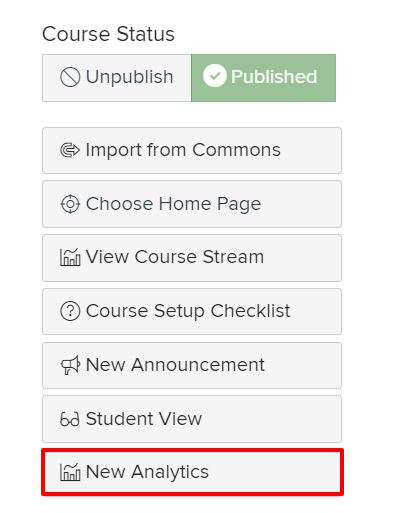Select the green Published status
Image resolution: width=398 pixels, height=513 pixels.
[x=264, y=78]
